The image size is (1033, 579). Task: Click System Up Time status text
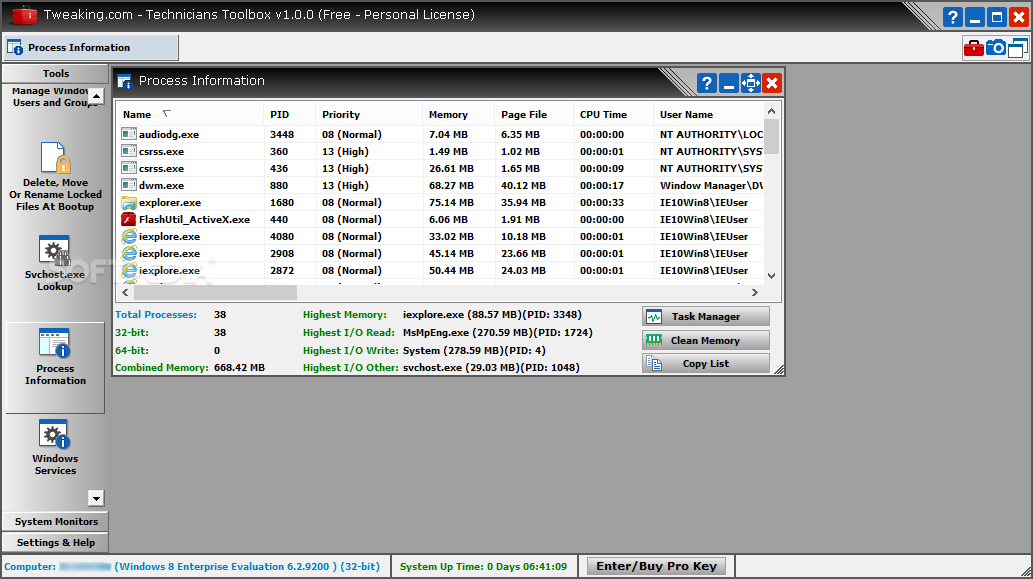[x=483, y=566]
